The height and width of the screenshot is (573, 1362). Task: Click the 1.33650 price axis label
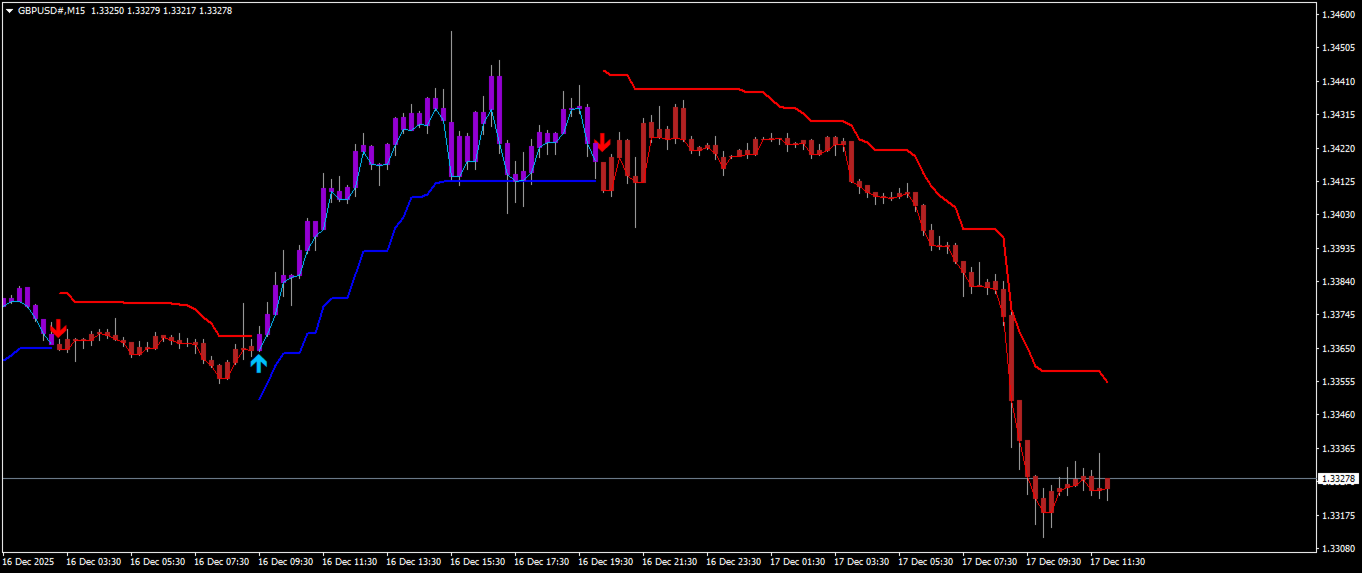[1339, 348]
